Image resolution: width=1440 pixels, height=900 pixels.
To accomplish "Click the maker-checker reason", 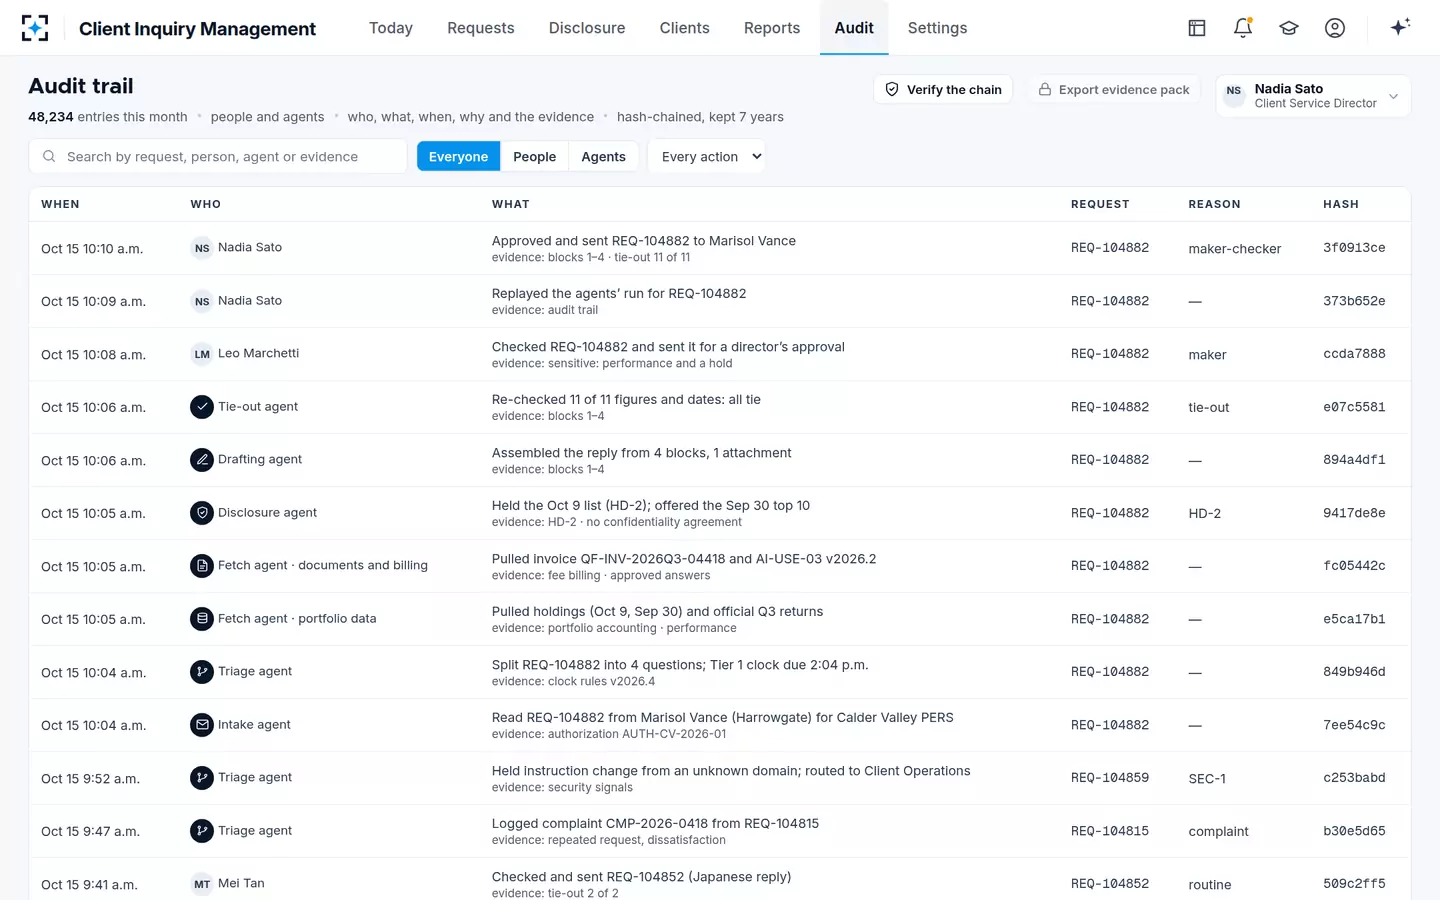I will (x=1234, y=249).
